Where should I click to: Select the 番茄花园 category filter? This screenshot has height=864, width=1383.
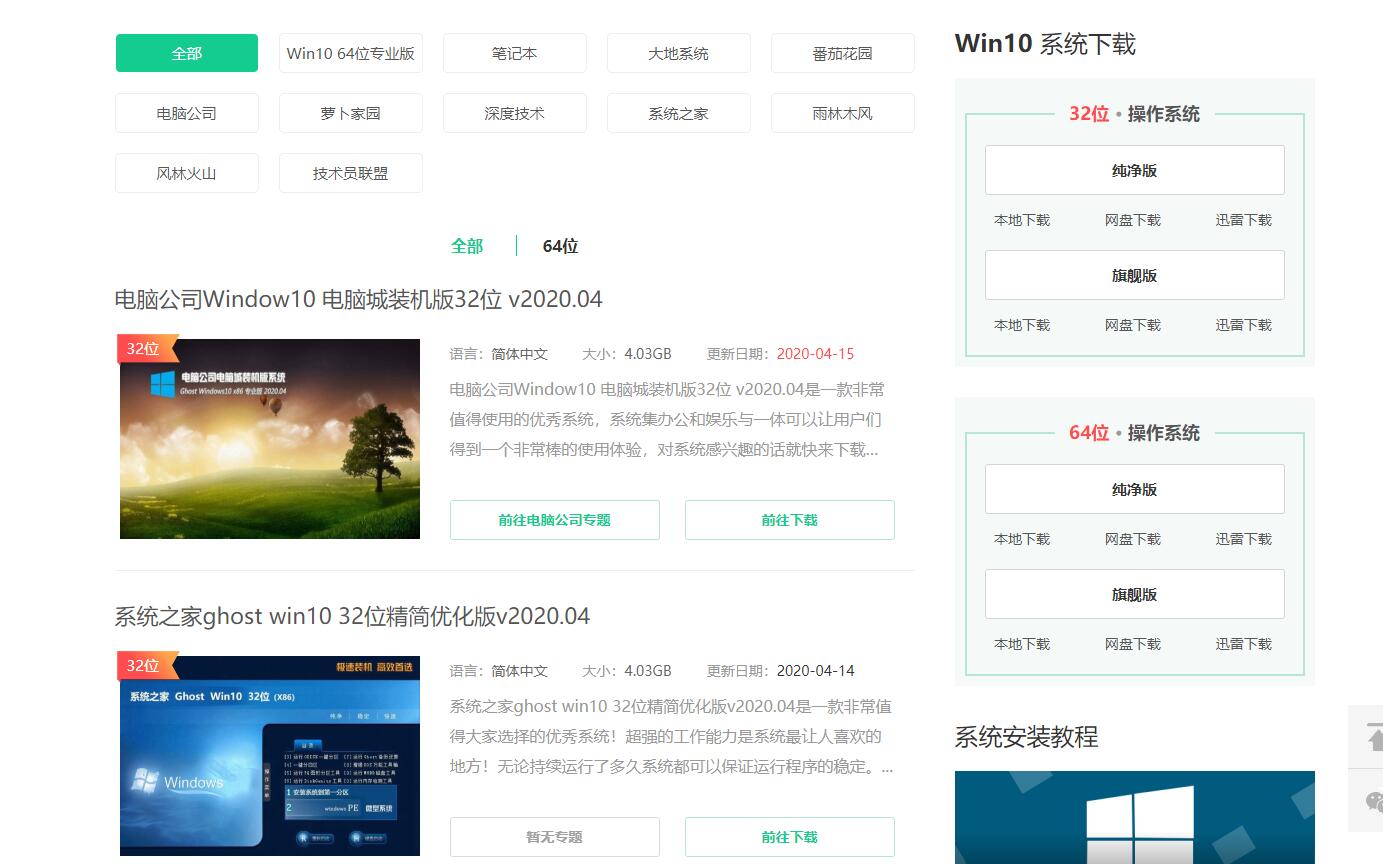pyautogui.click(x=842, y=53)
